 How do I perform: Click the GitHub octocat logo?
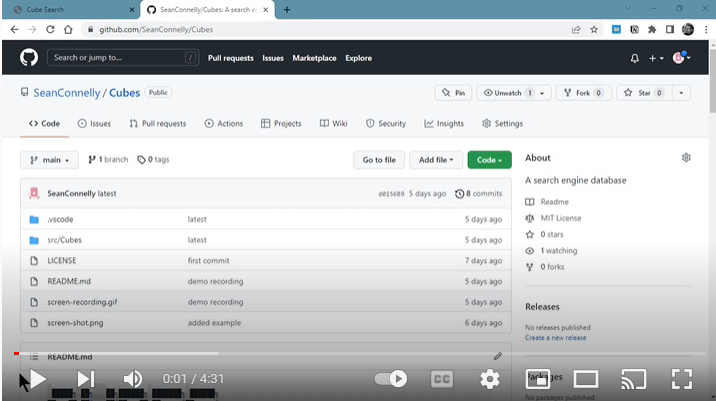click(29, 58)
